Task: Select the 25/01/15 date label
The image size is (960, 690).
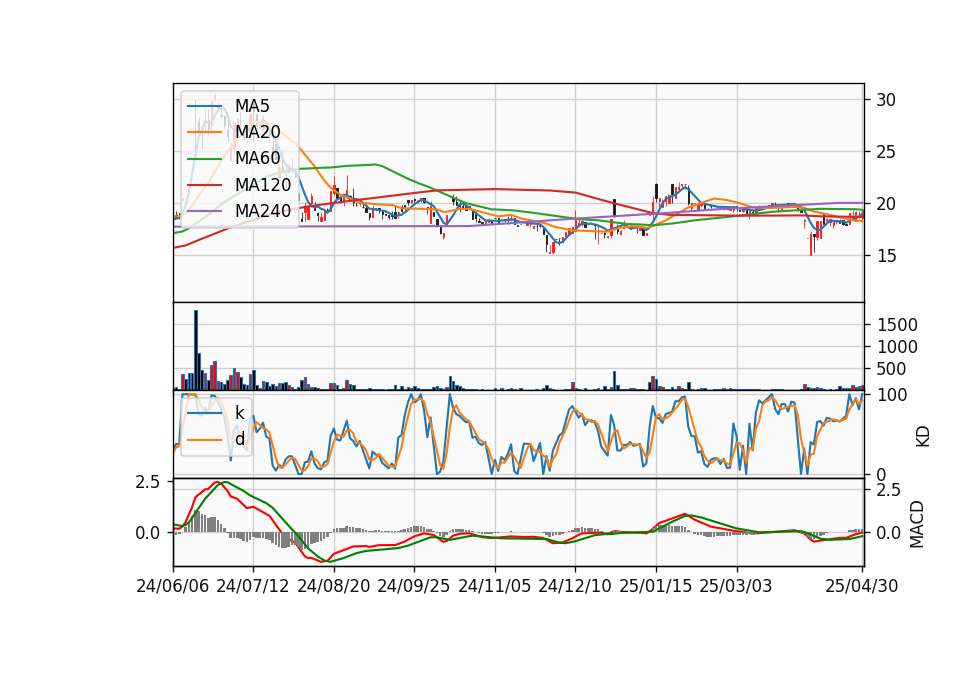Action: click(655, 586)
